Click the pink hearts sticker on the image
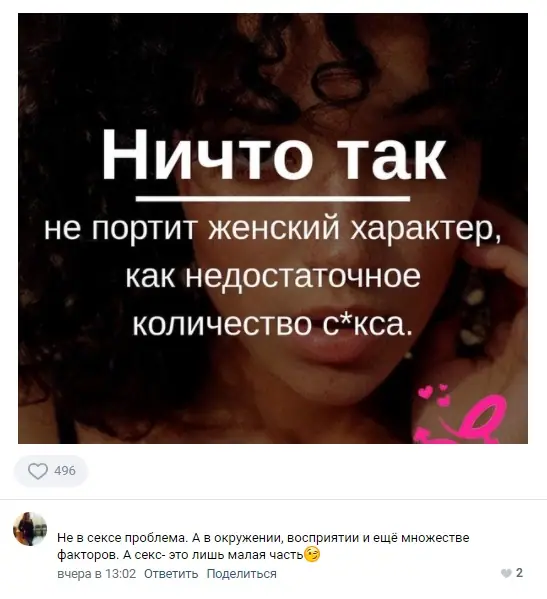 434,395
